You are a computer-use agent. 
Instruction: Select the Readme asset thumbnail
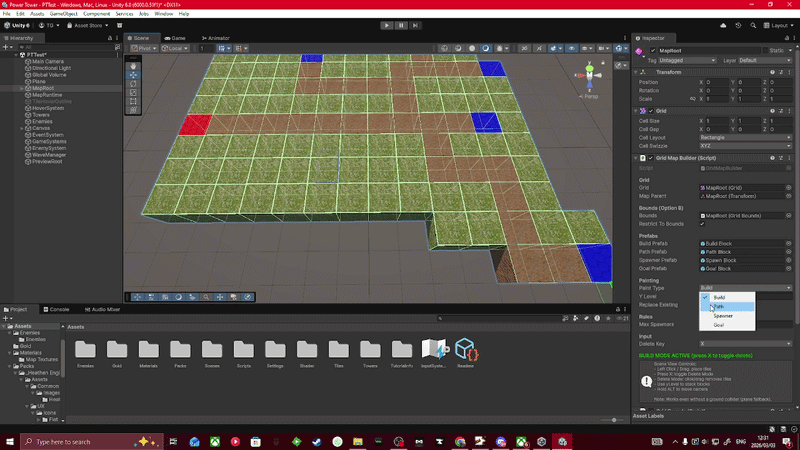465,353
